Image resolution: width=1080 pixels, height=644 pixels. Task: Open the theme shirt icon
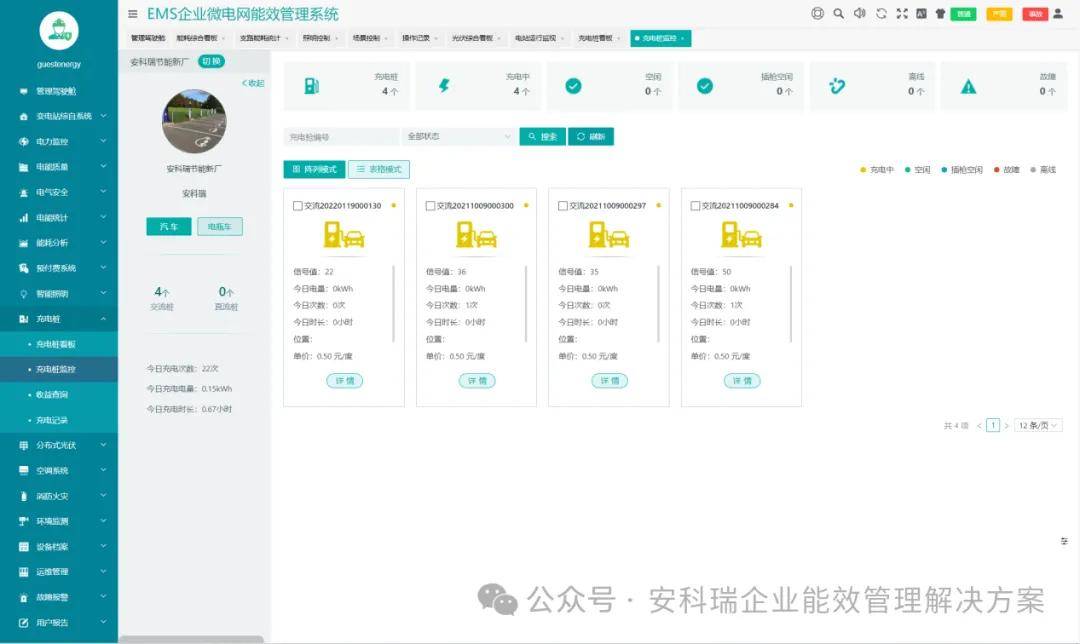click(x=940, y=13)
